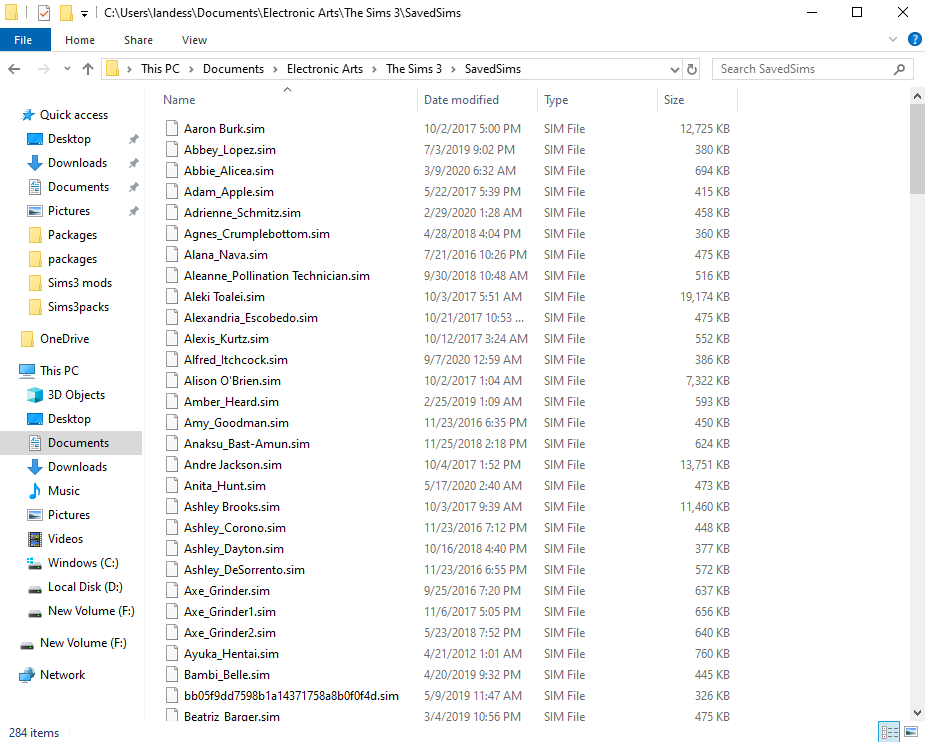Click the search magnifier icon
Screen dimensions: 925x742
click(x=899, y=69)
